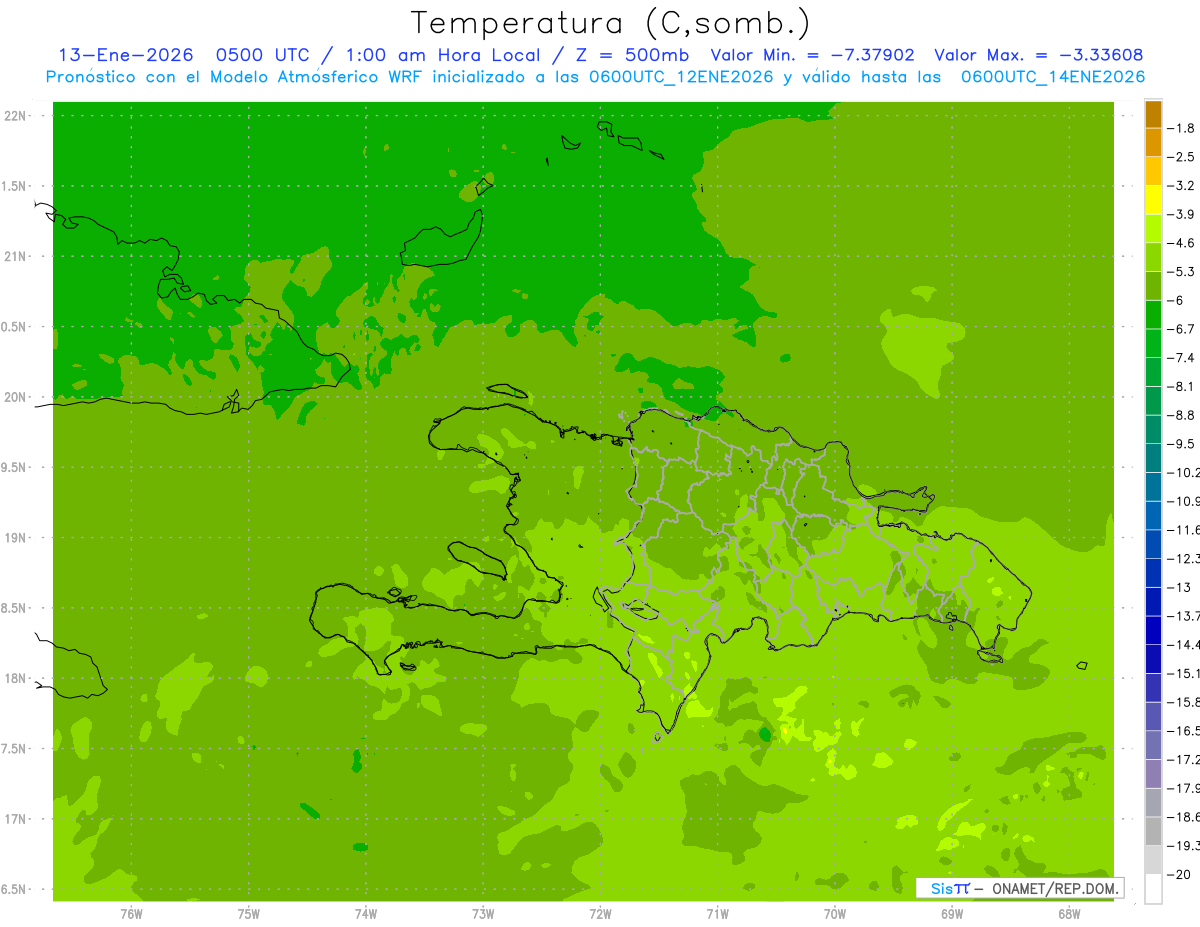This screenshot has height=927, width=1200.
Task: Click the 20N latitude axis label
Action: tap(15, 397)
